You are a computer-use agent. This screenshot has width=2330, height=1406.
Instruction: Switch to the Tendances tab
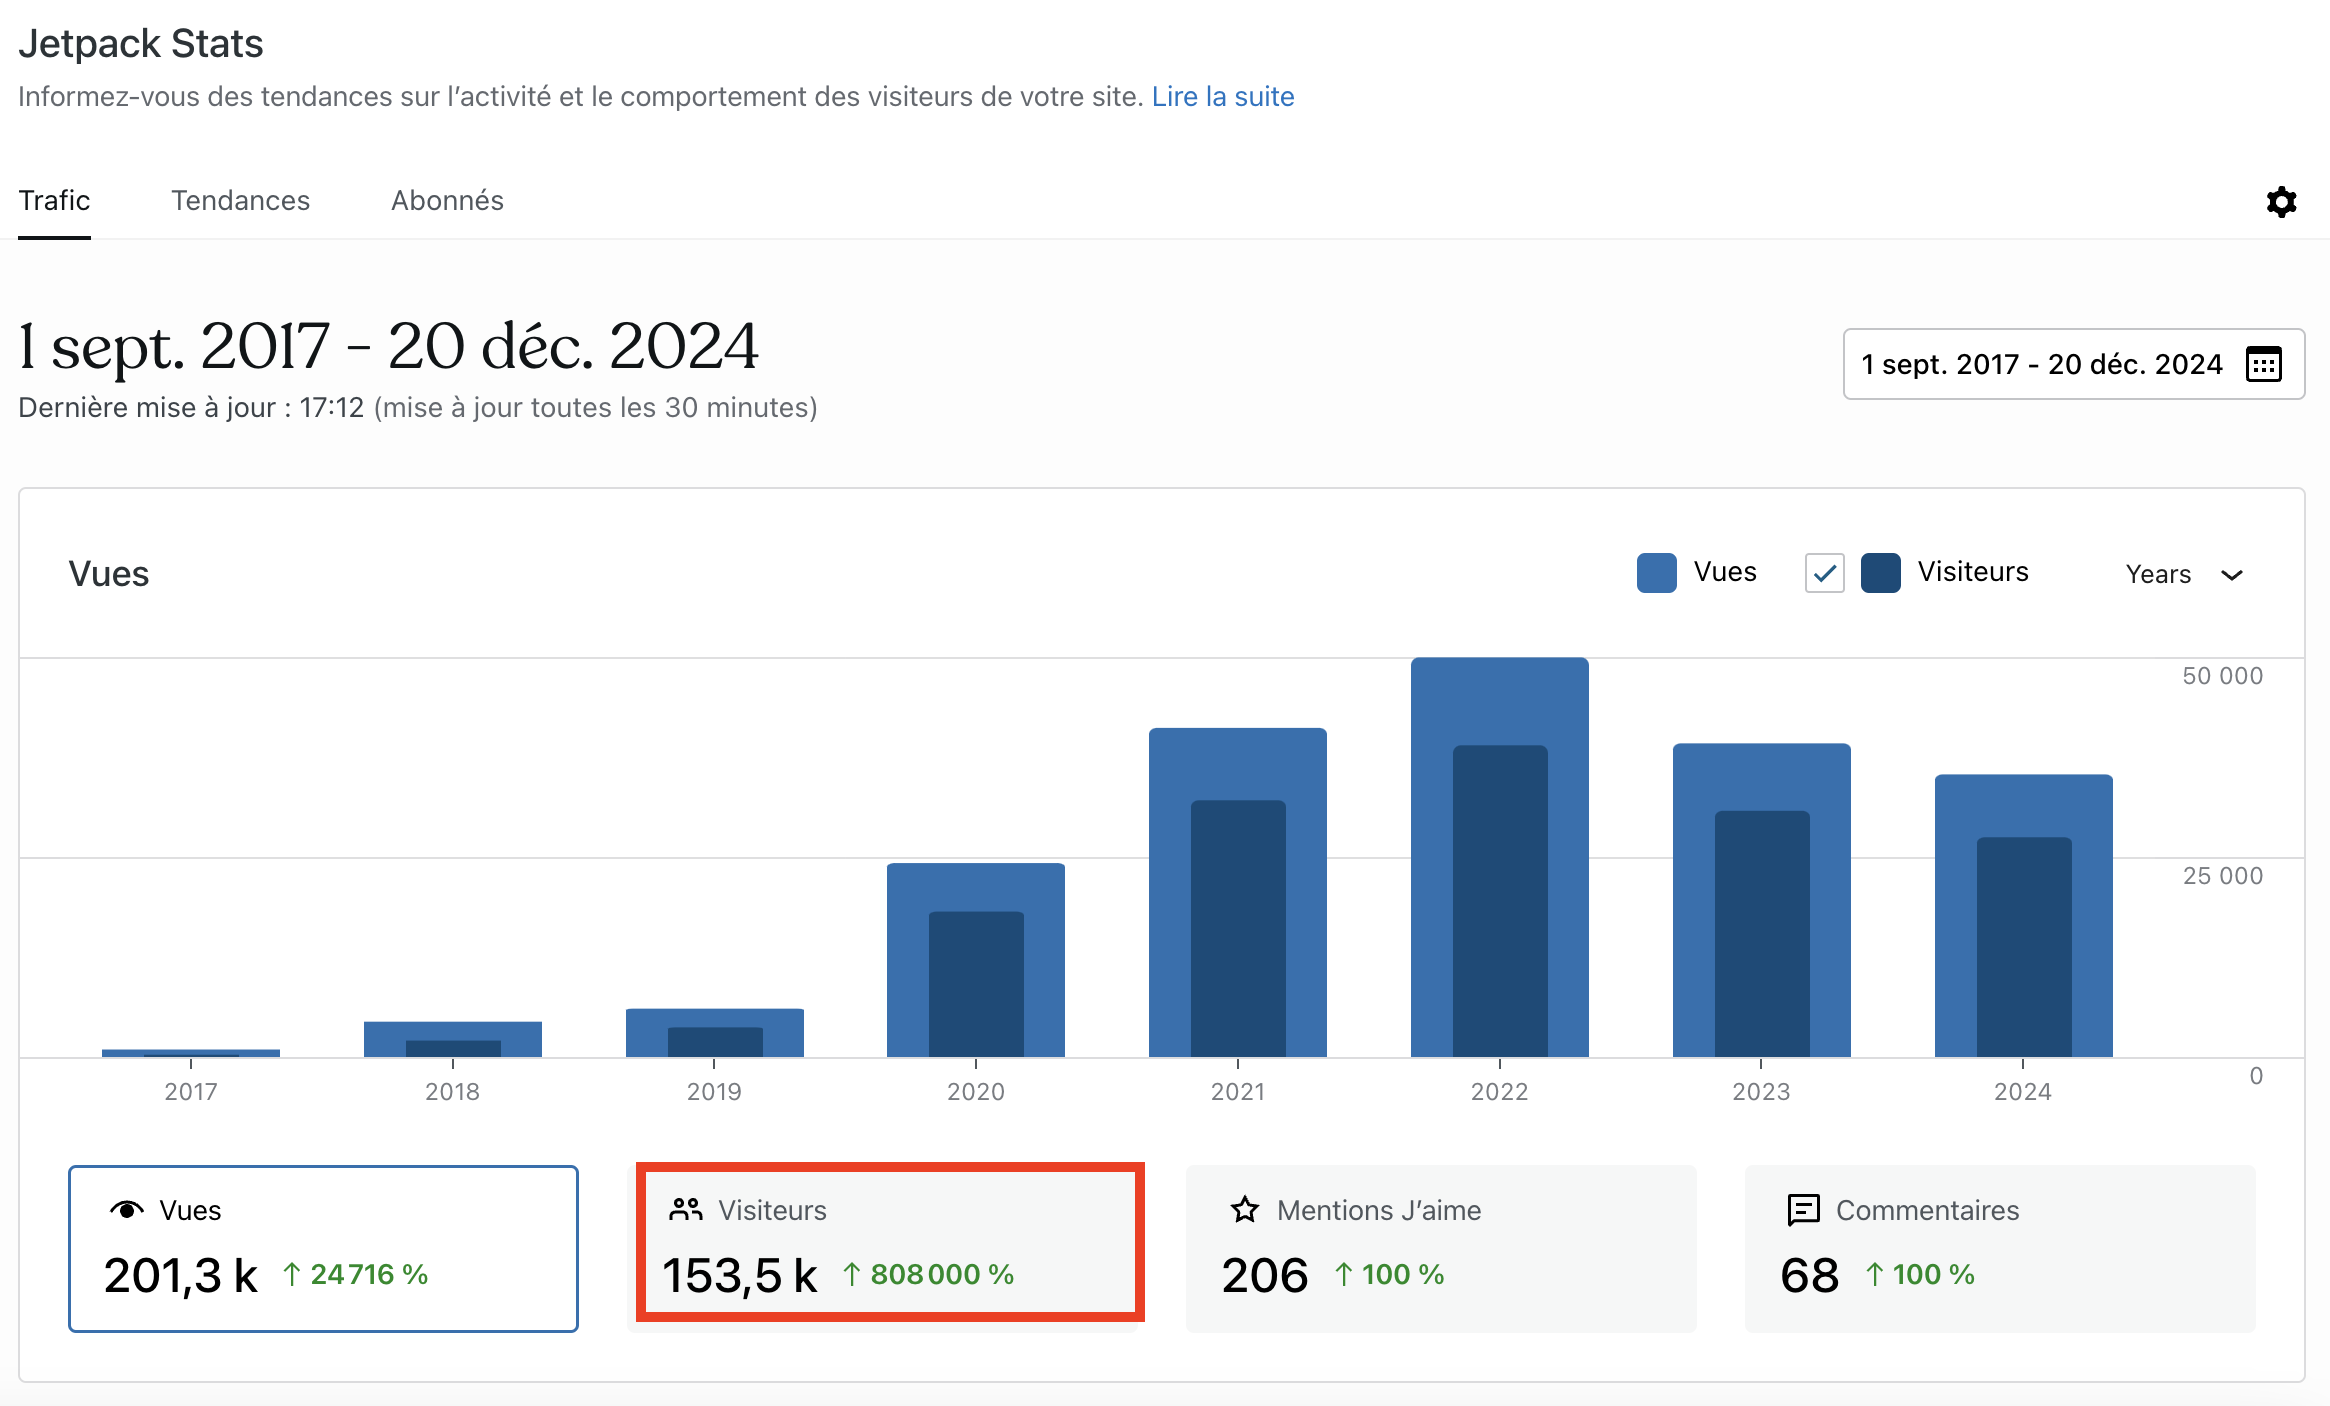[x=240, y=201]
